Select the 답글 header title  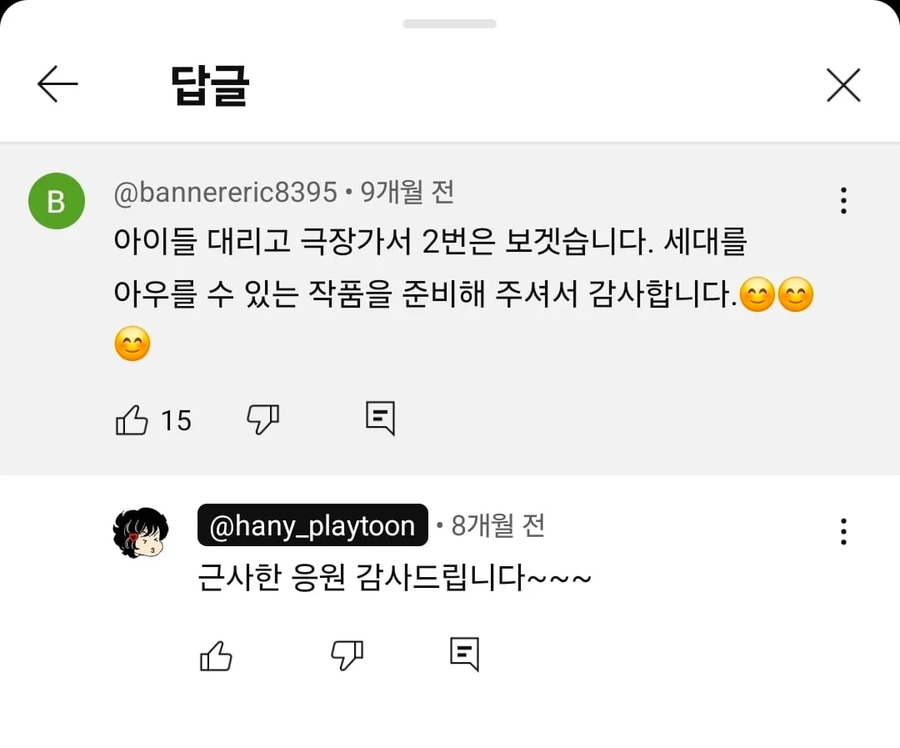pyautogui.click(x=210, y=88)
